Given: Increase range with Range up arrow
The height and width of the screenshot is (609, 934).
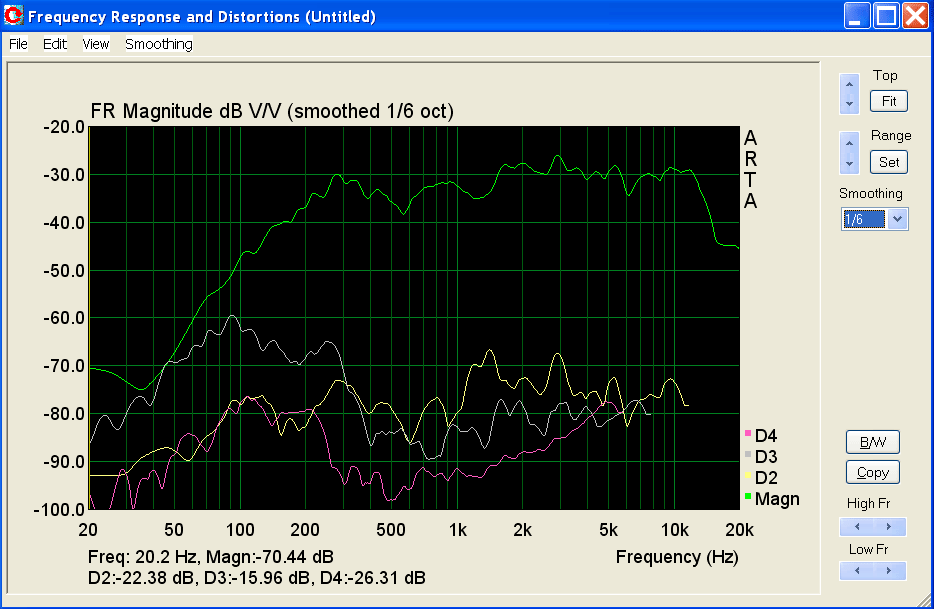Looking at the screenshot, I should point(849,143).
